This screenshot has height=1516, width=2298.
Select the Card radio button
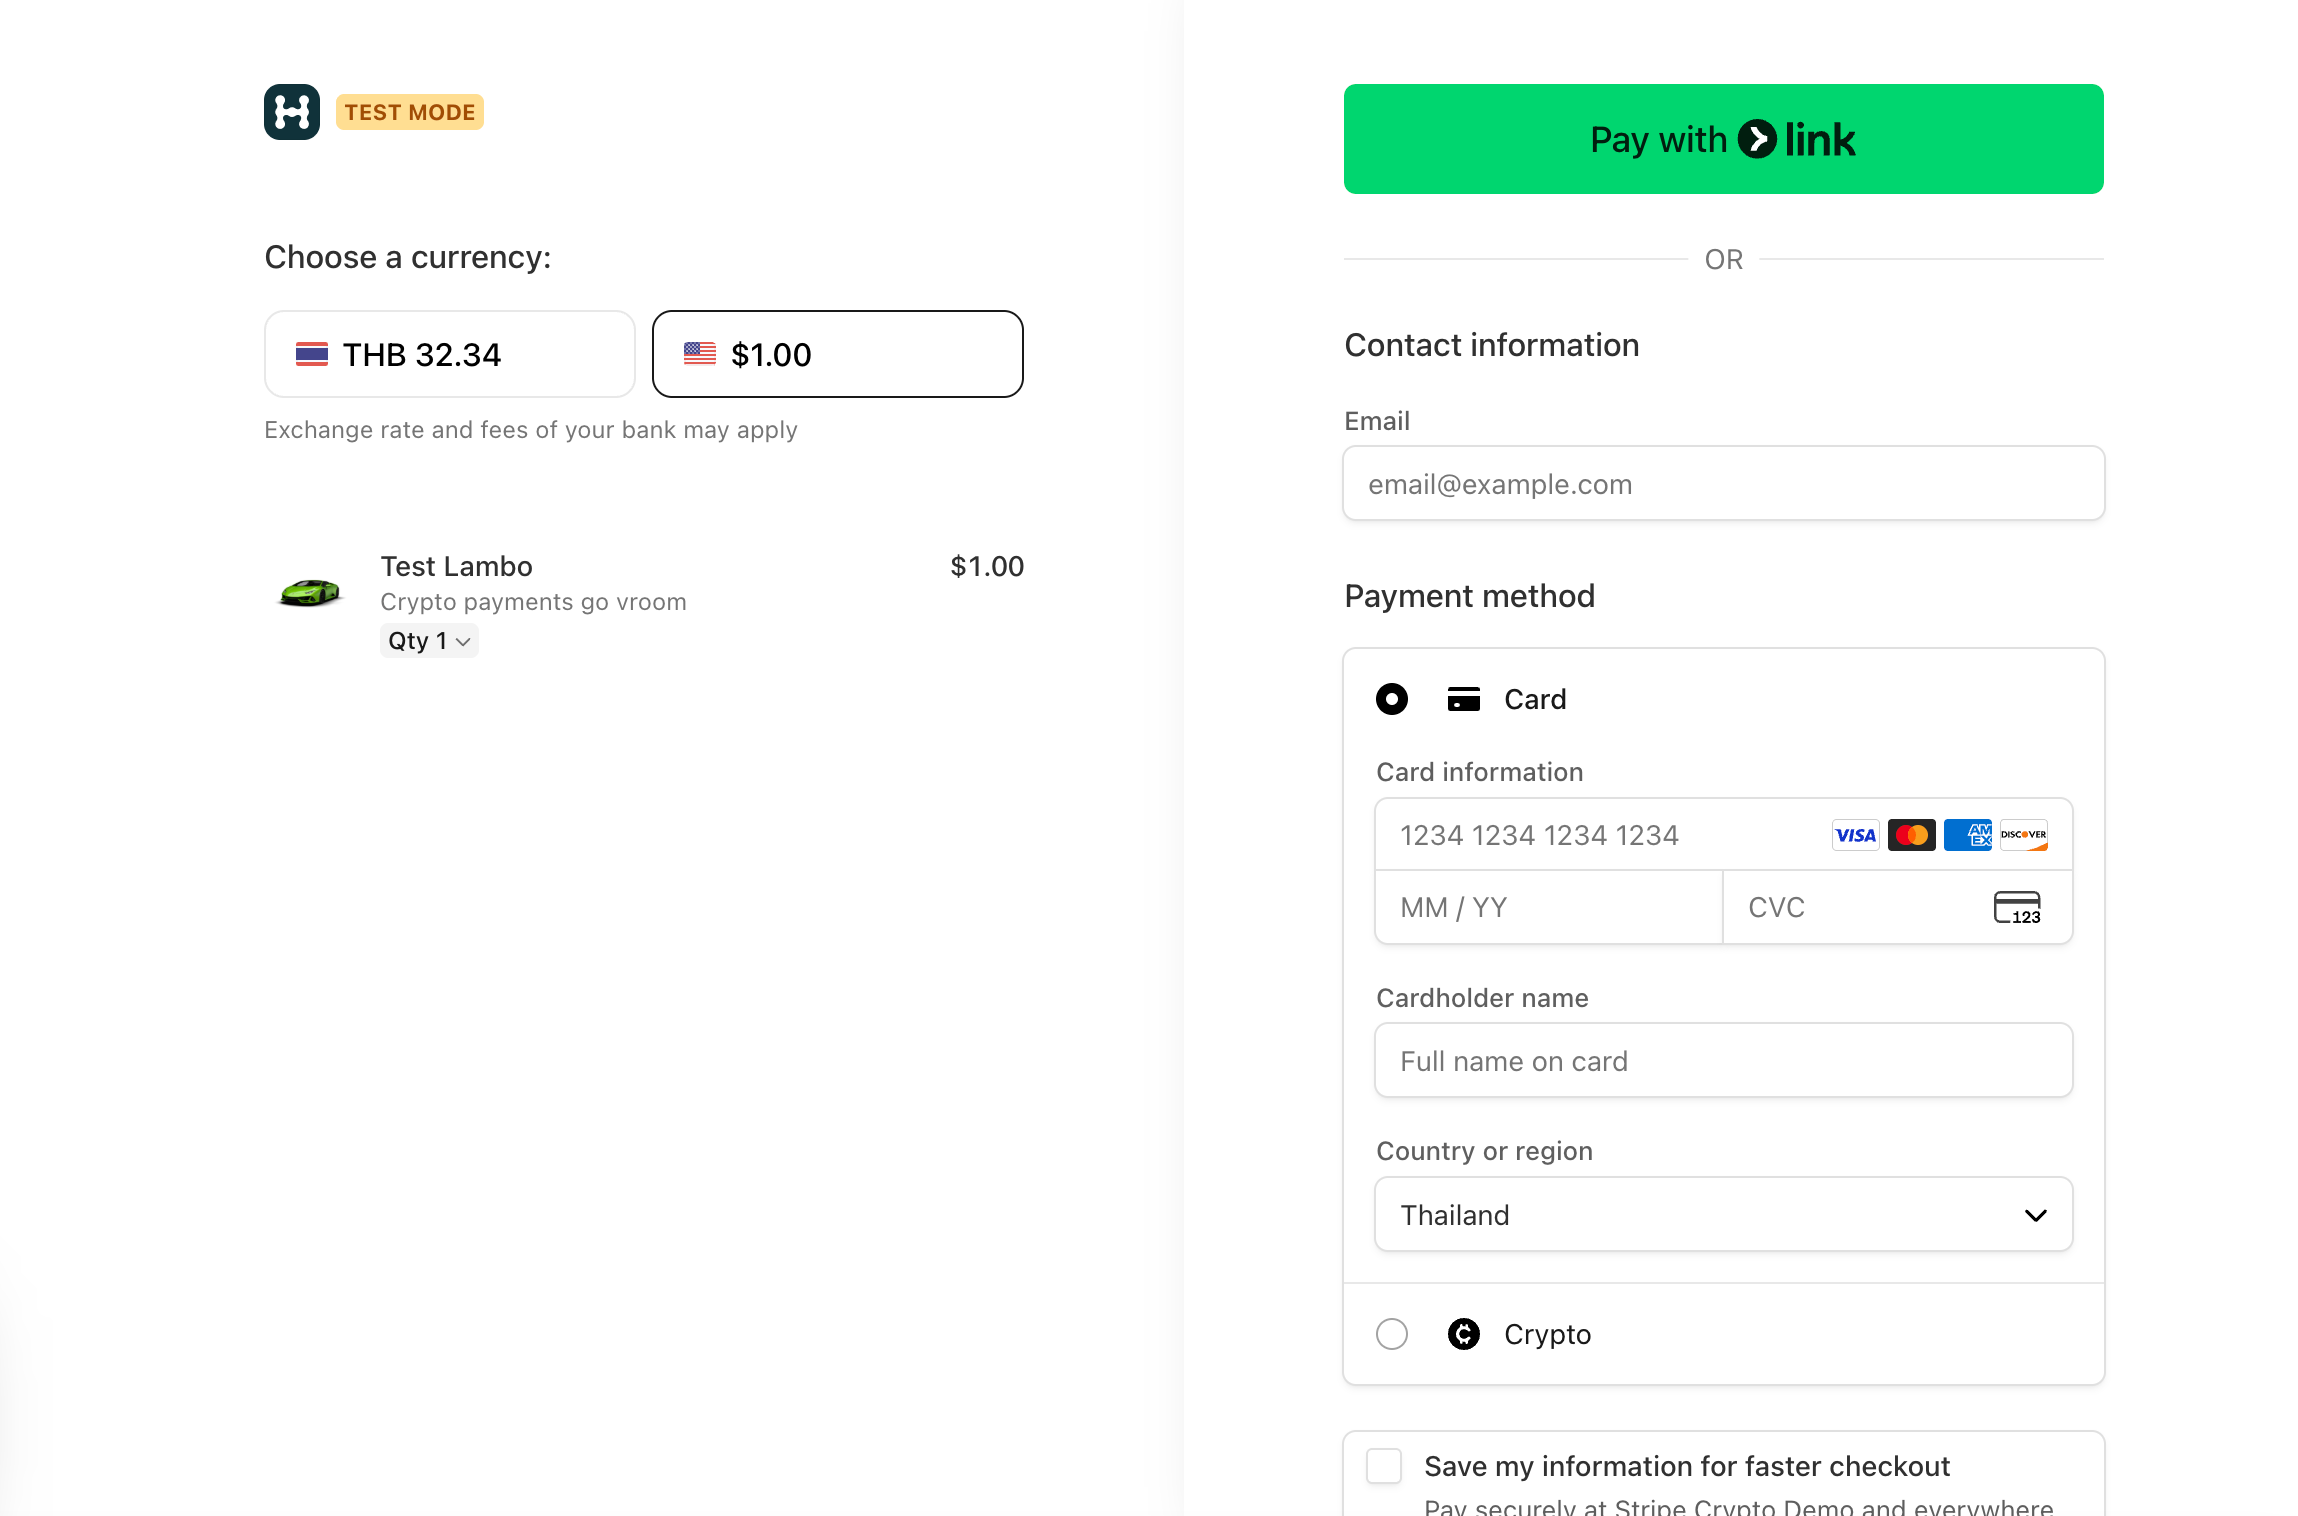[1391, 699]
